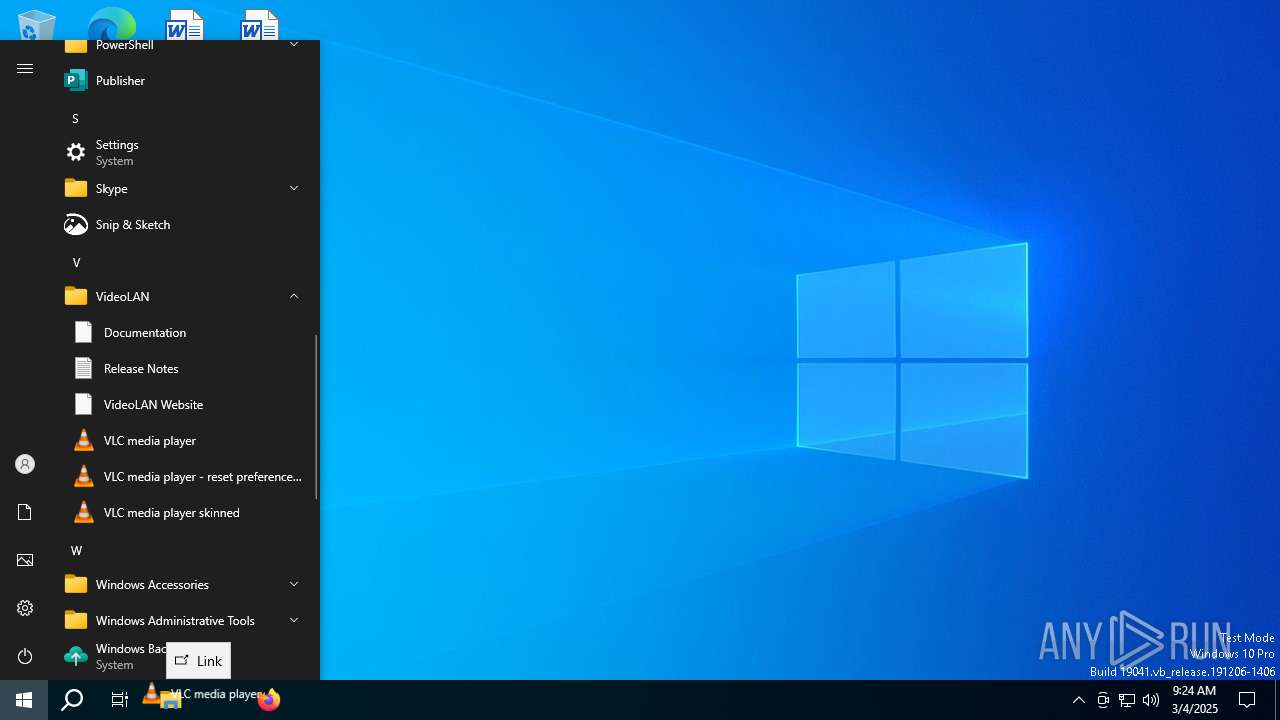The width and height of the screenshot is (1280, 720).
Task: Expand the PowerShell folder chevron
Action: 294,45
